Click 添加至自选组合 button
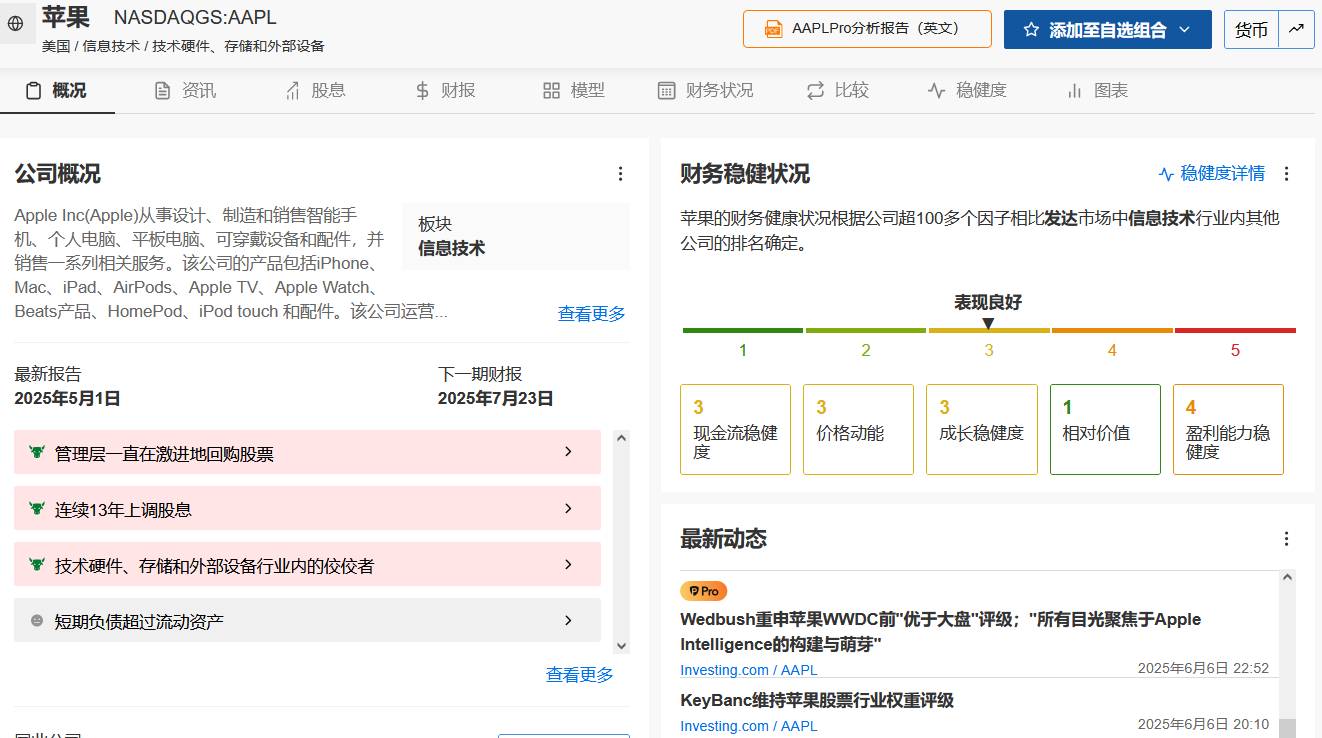 (x=1107, y=29)
